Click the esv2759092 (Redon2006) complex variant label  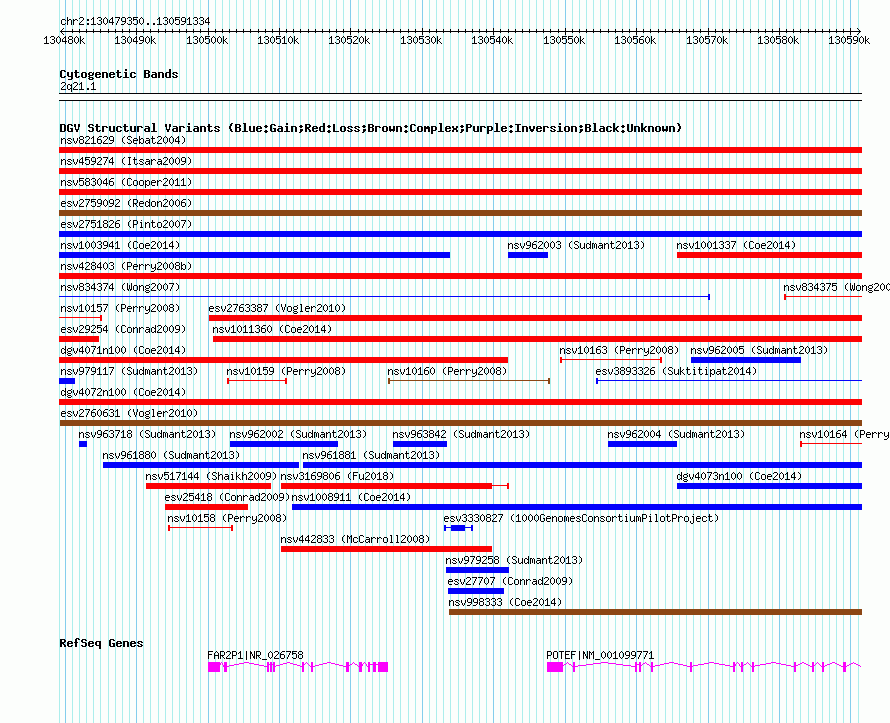tap(125, 203)
